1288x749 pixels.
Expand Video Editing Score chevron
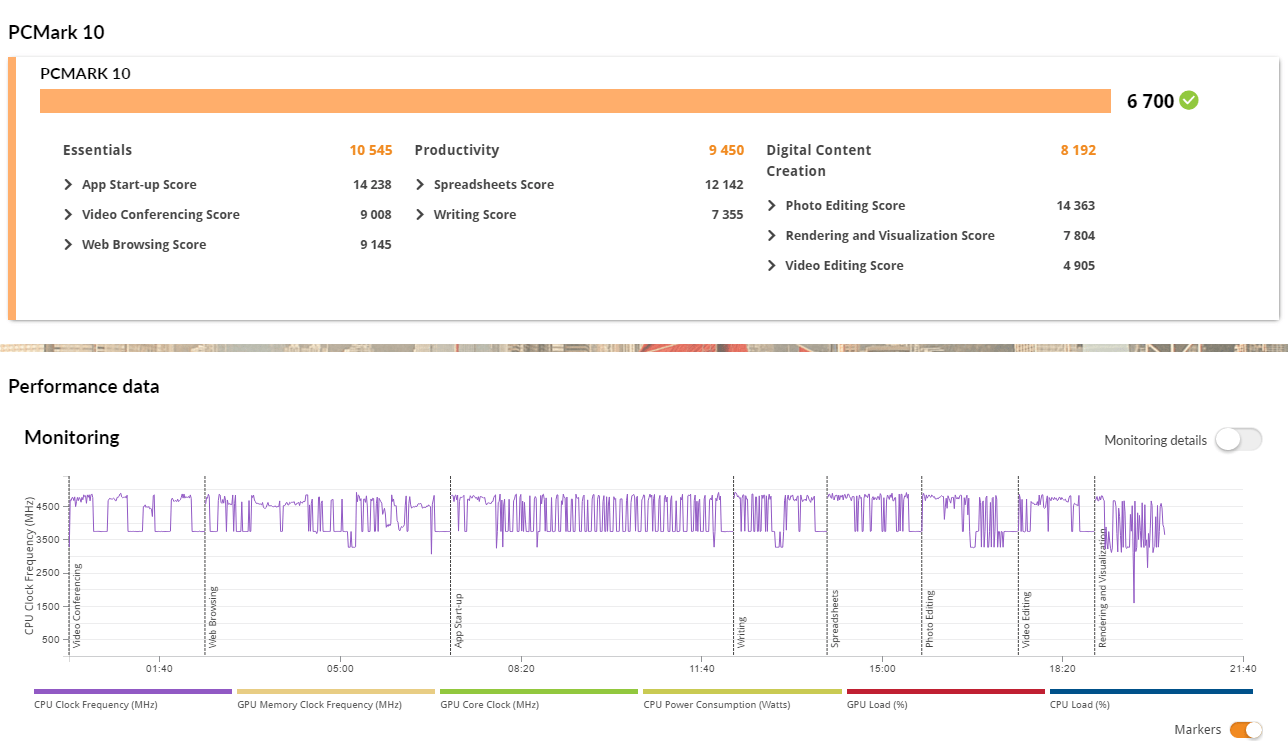click(772, 266)
